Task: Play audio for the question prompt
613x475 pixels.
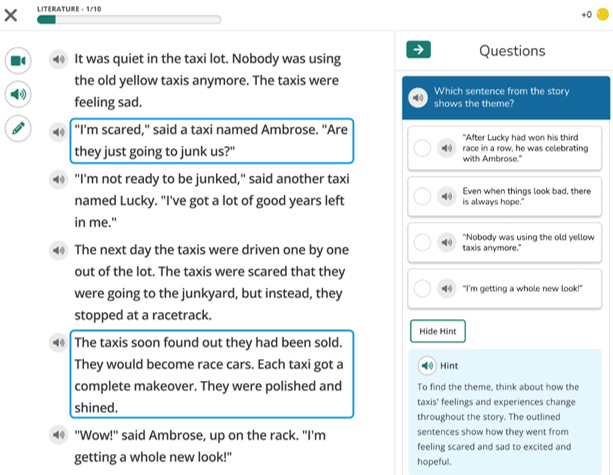Action: (x=417, y=97)
